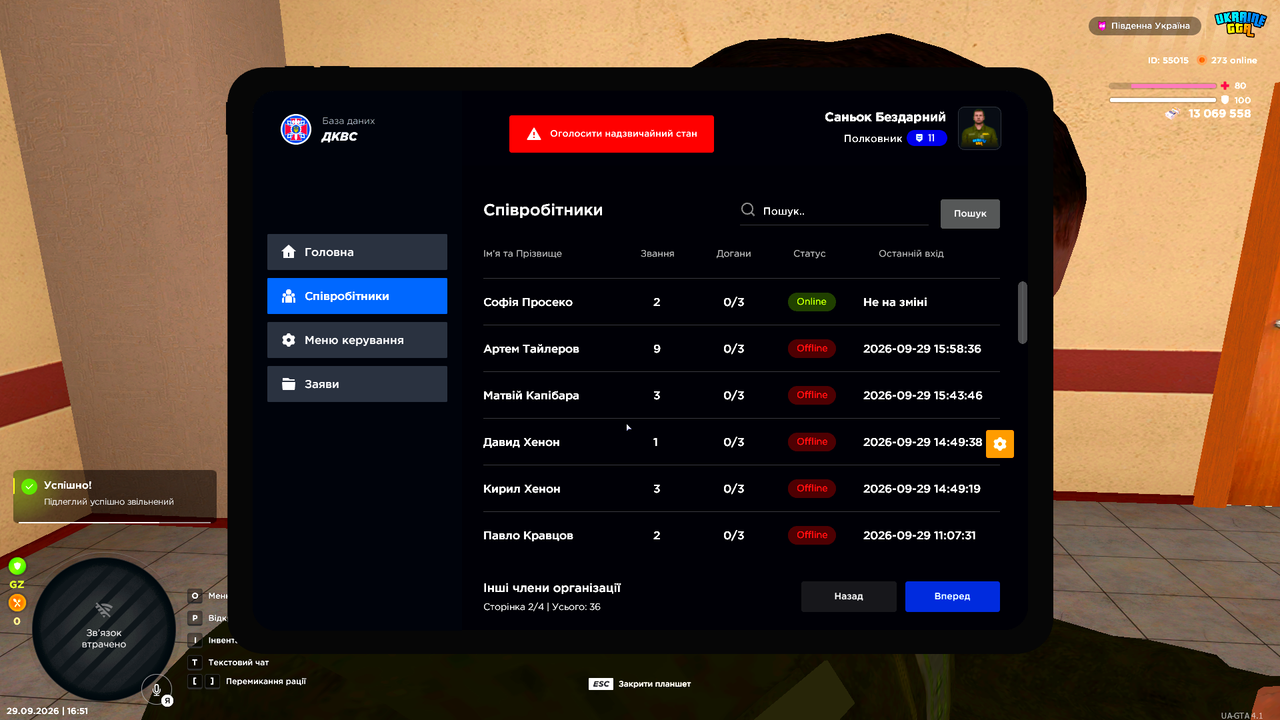Click the microphone icon near the radar
The image size is (1280, 720).
tap(156, 689)
